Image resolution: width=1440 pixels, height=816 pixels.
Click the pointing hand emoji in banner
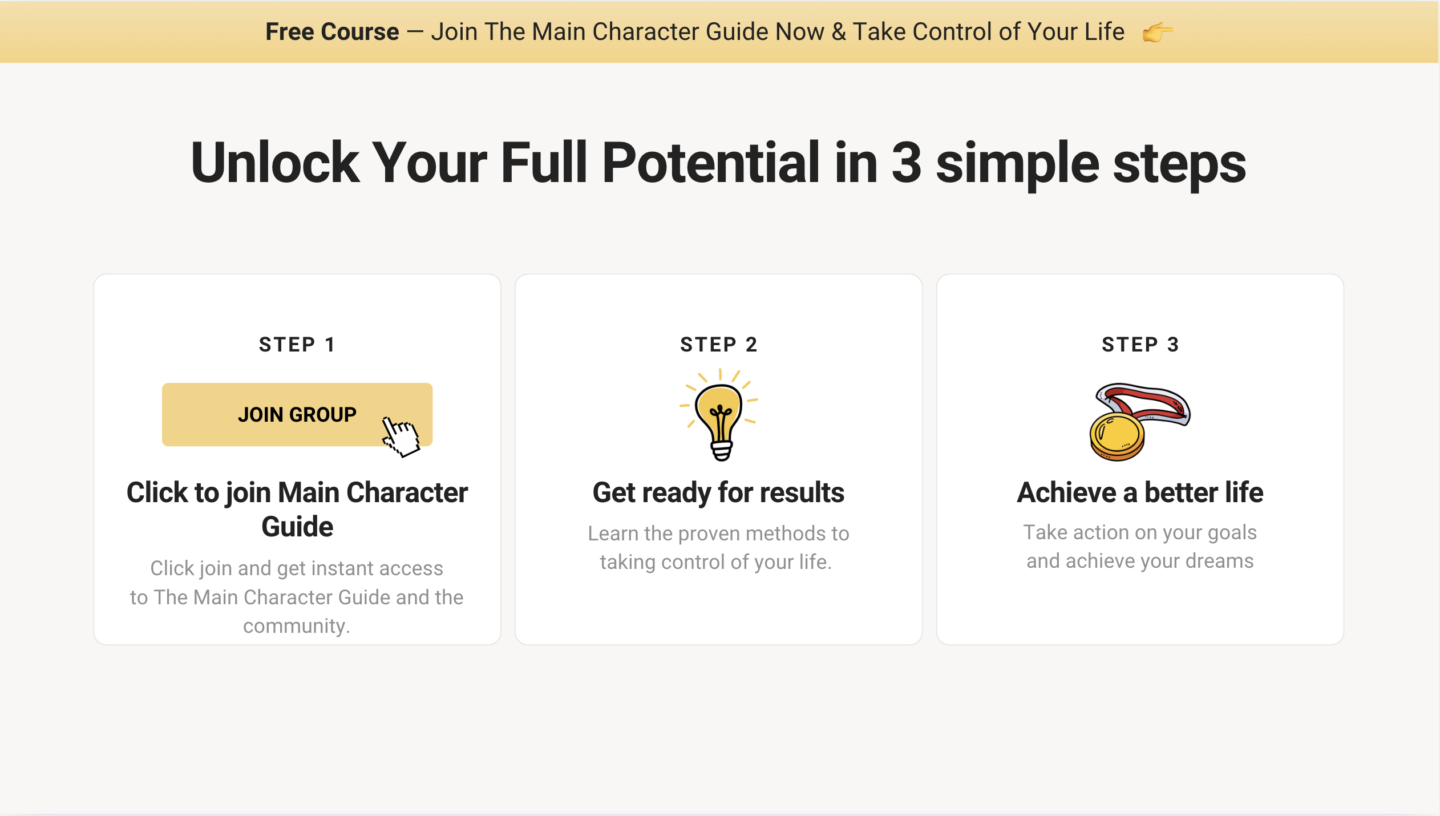click(x=1157, y=32)
